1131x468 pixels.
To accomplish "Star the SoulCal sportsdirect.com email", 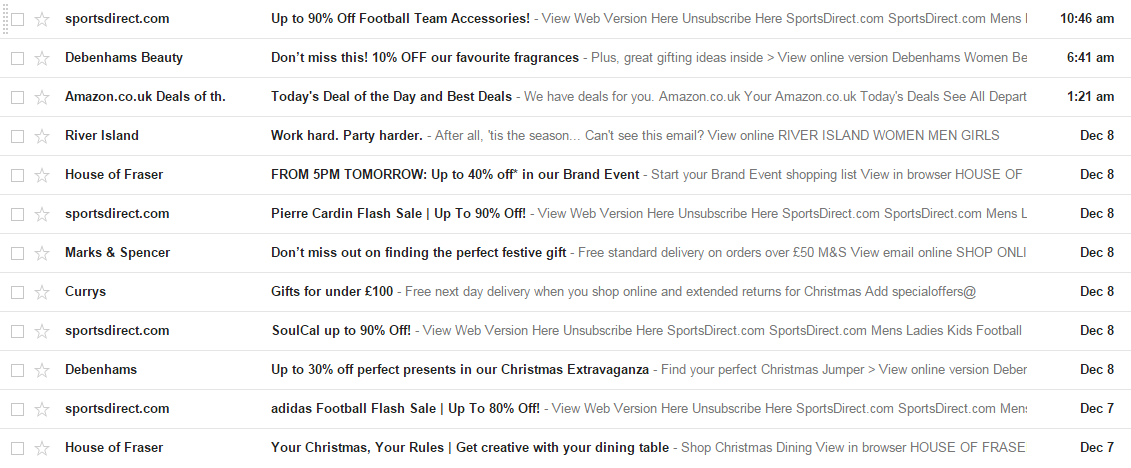I will click(42, 331).
